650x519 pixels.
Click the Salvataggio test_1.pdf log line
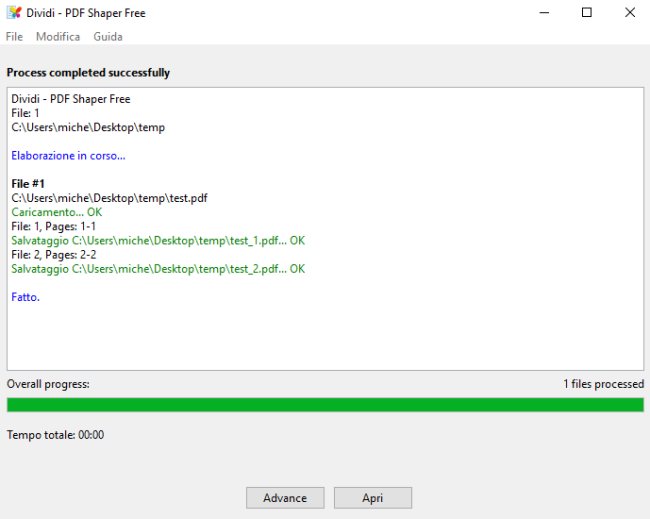(158, 240)
